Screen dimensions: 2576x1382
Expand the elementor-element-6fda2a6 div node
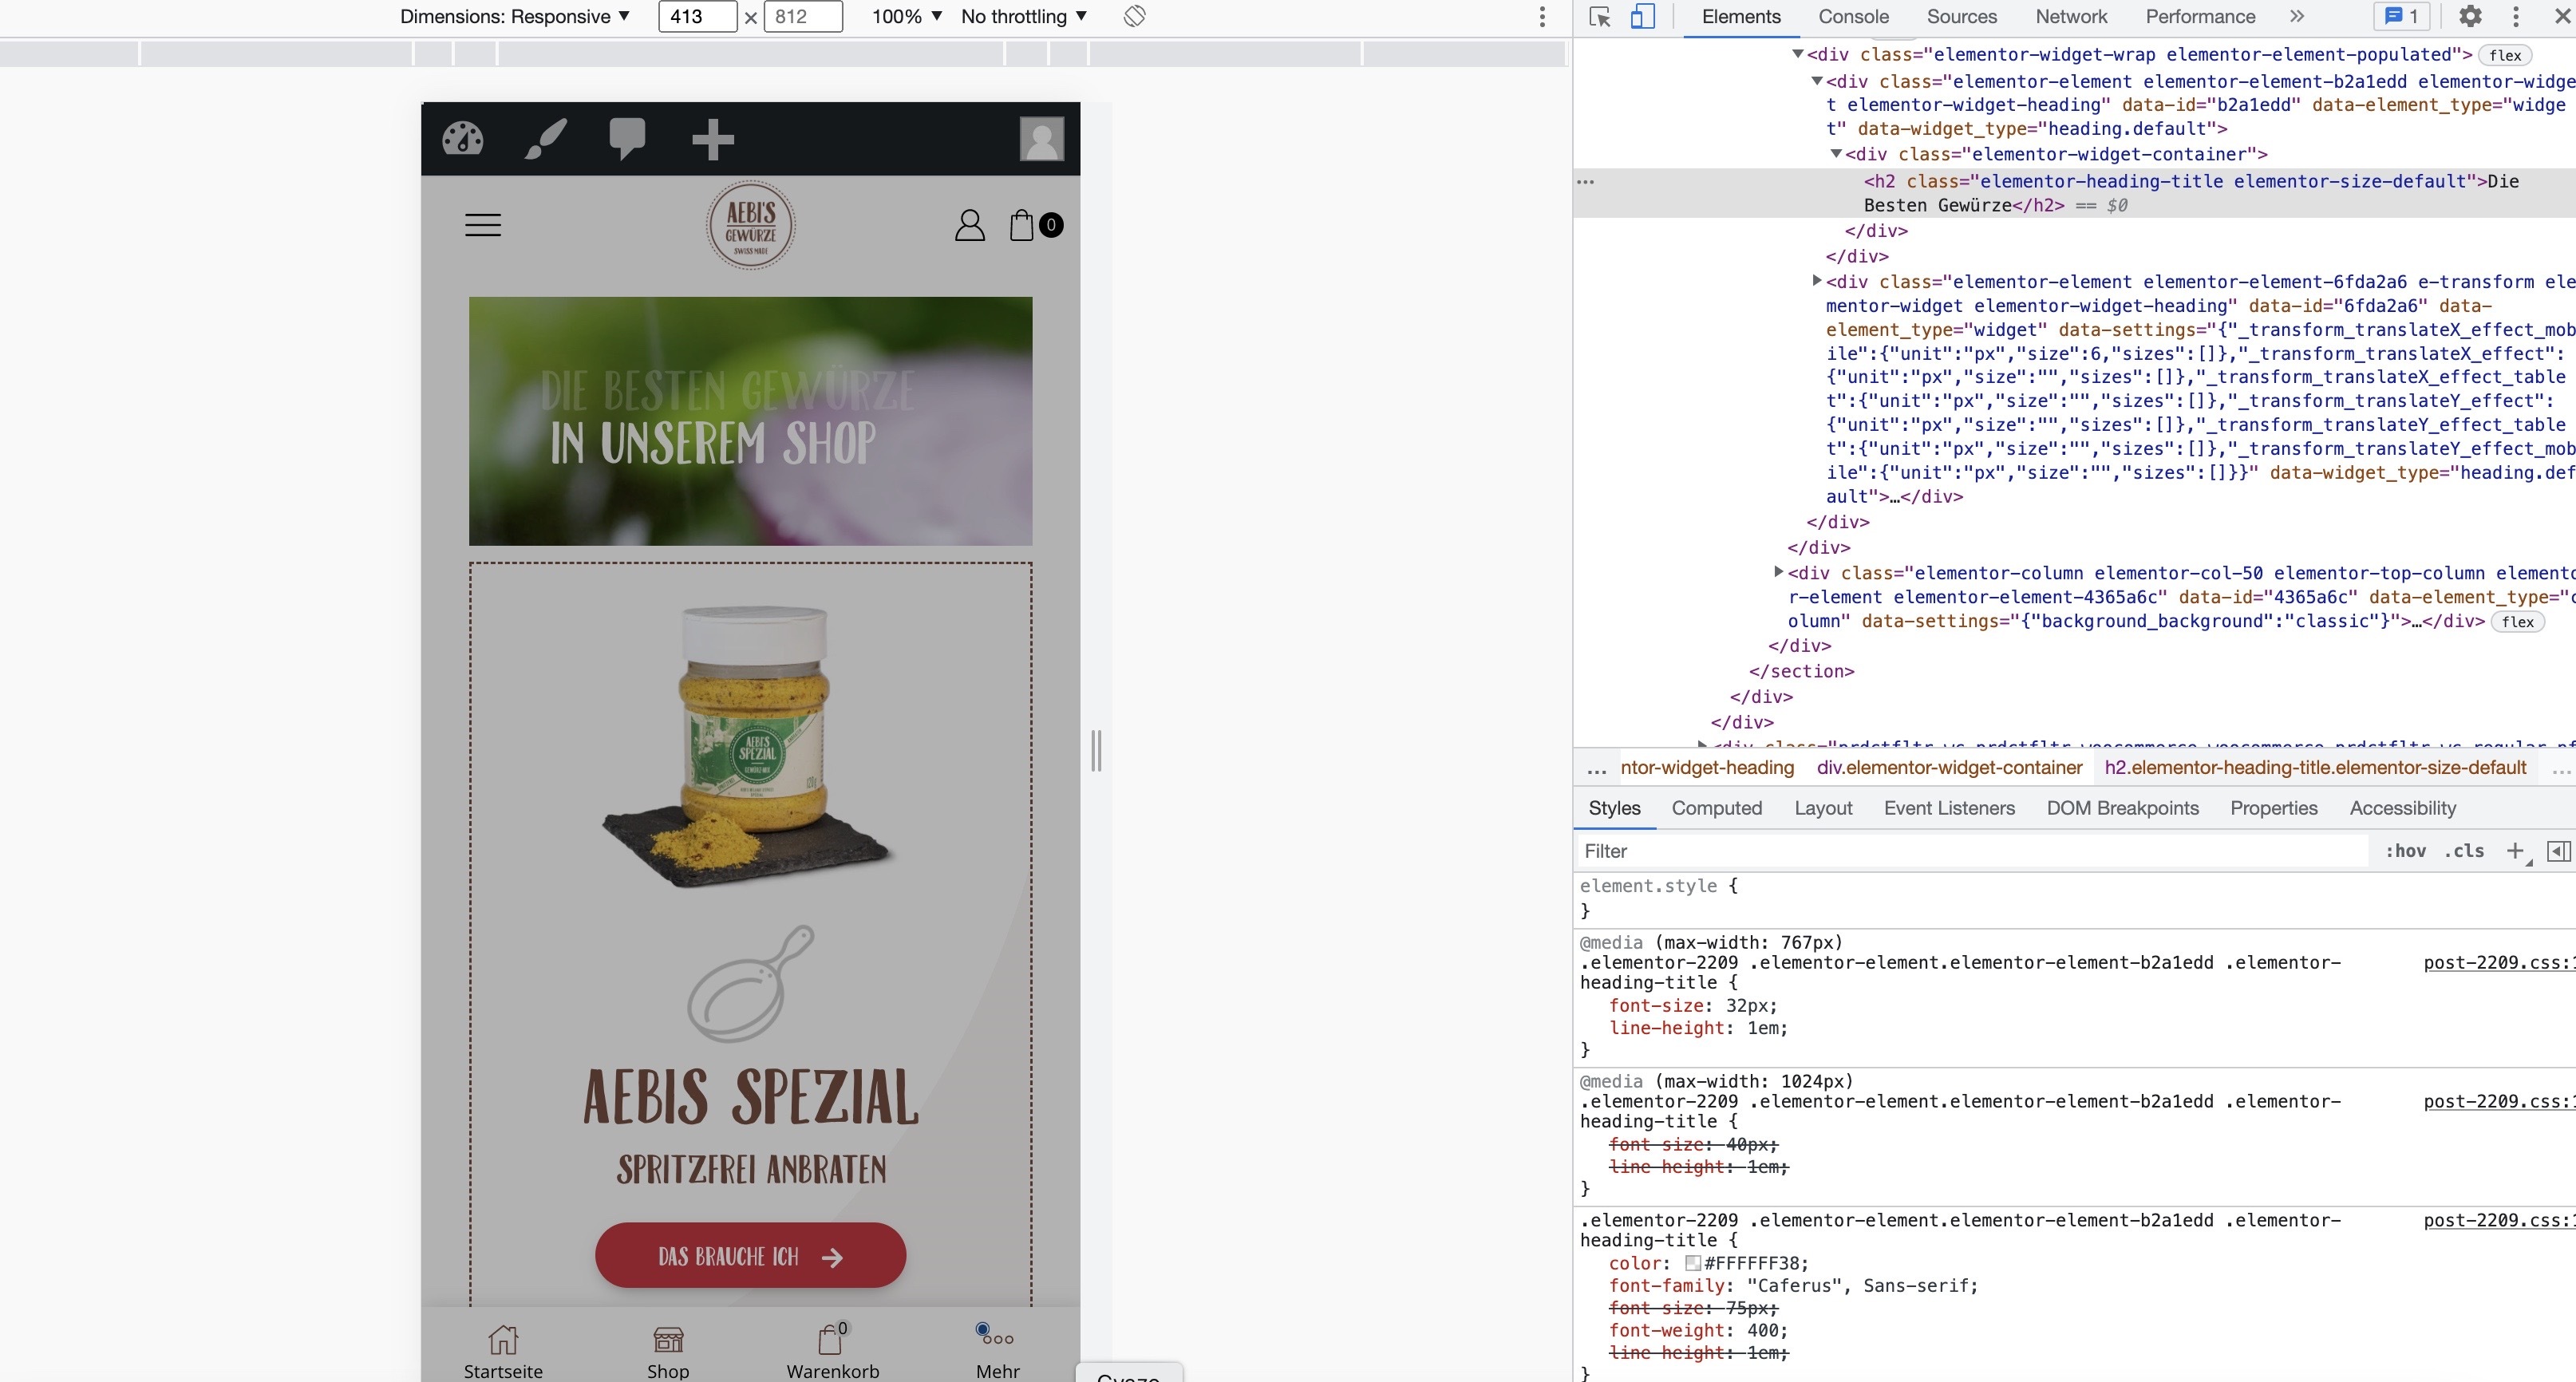(1817, 281)
